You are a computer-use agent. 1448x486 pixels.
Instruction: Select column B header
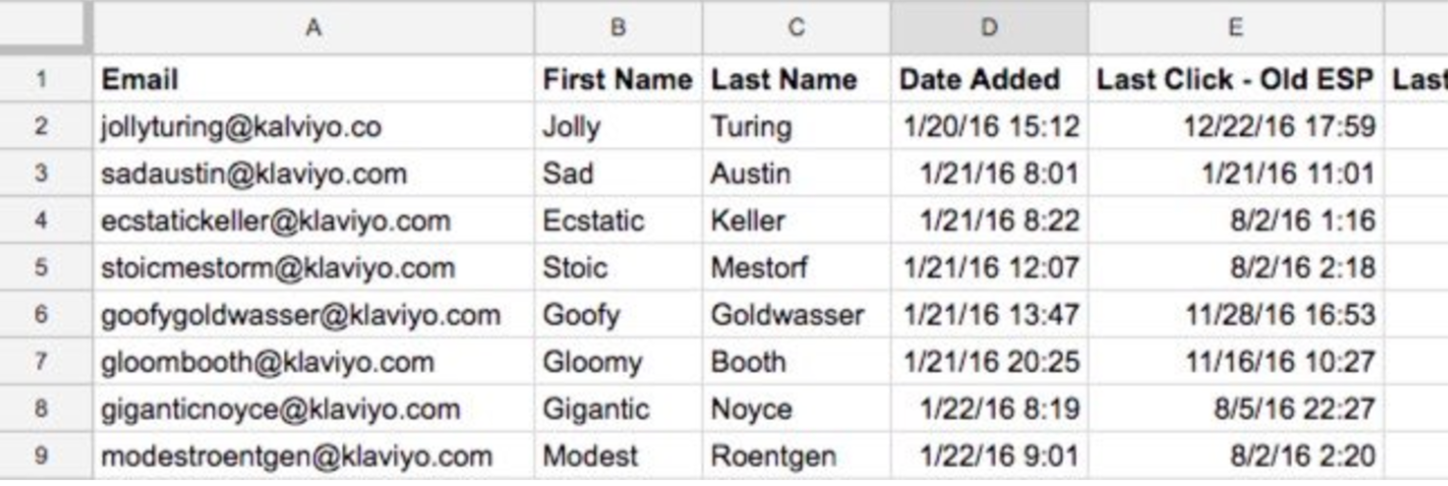click(618, 28)
